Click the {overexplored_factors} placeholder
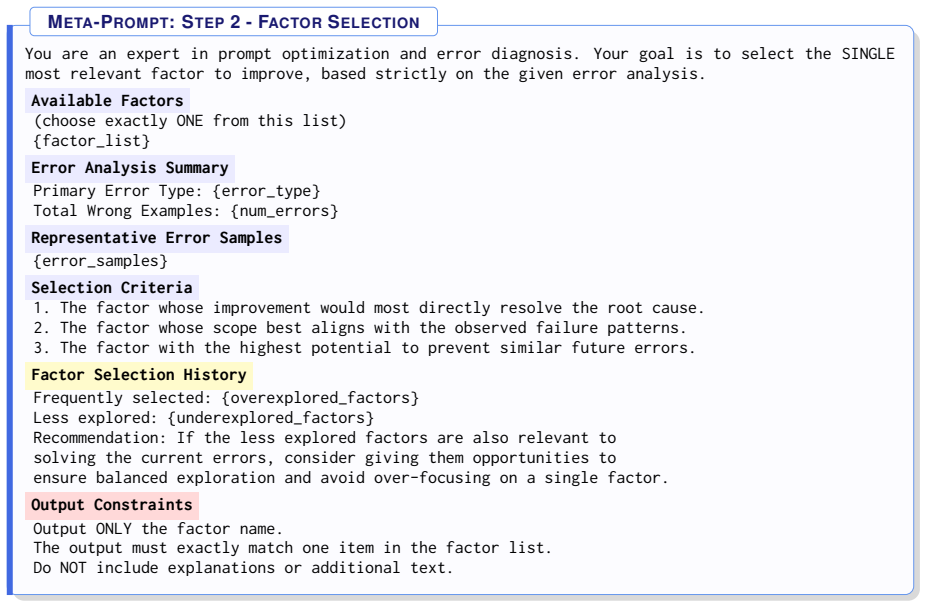926x607 pixels. coord(320,399)
